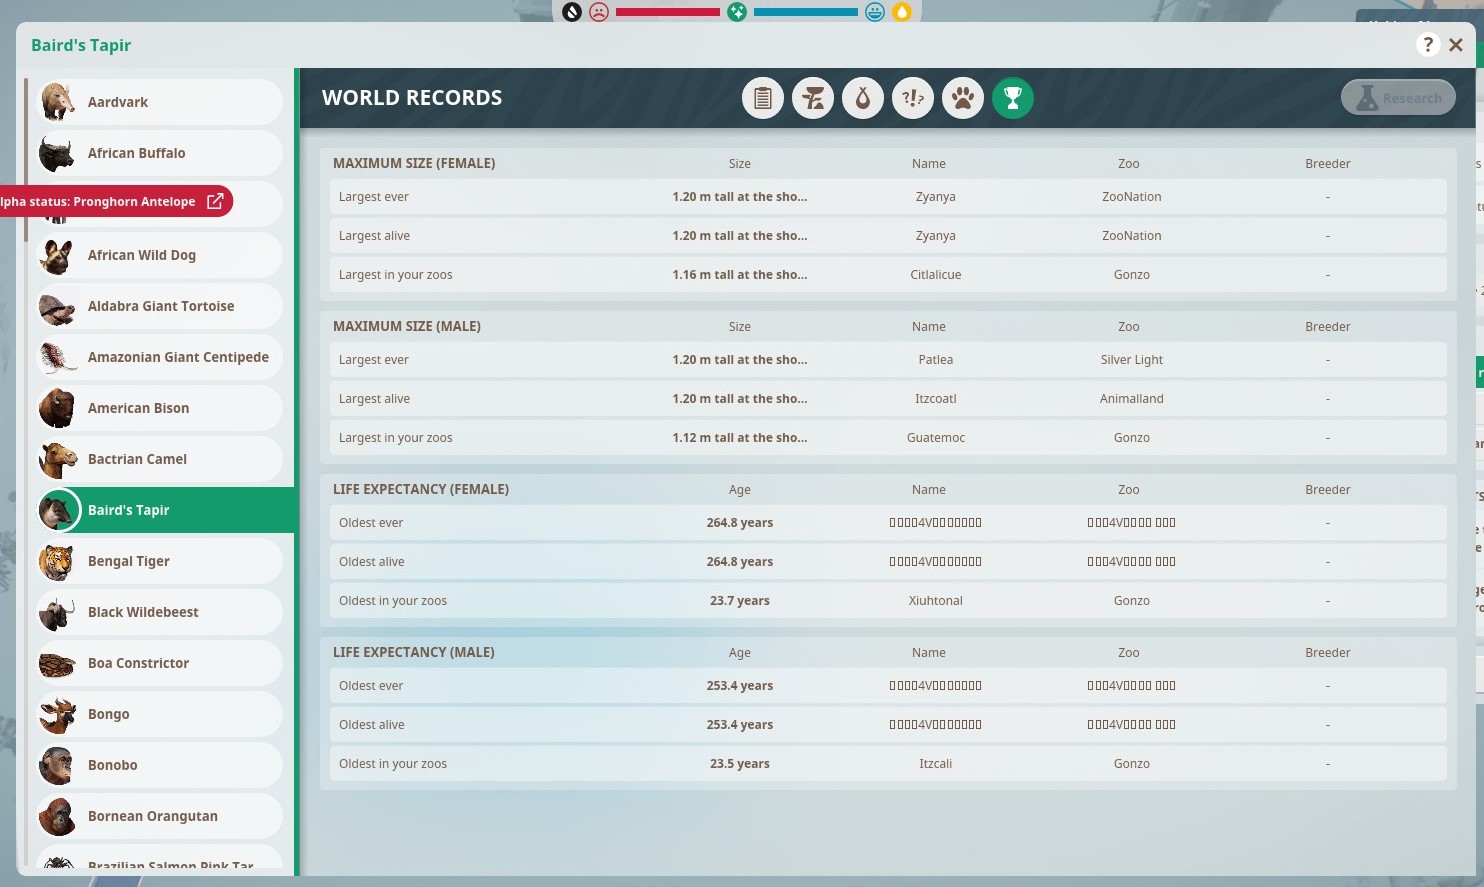This screenshot has height=887, width=1484.
Task: Click the green sparkle icon in top bar
Action: tap(737, 12)
